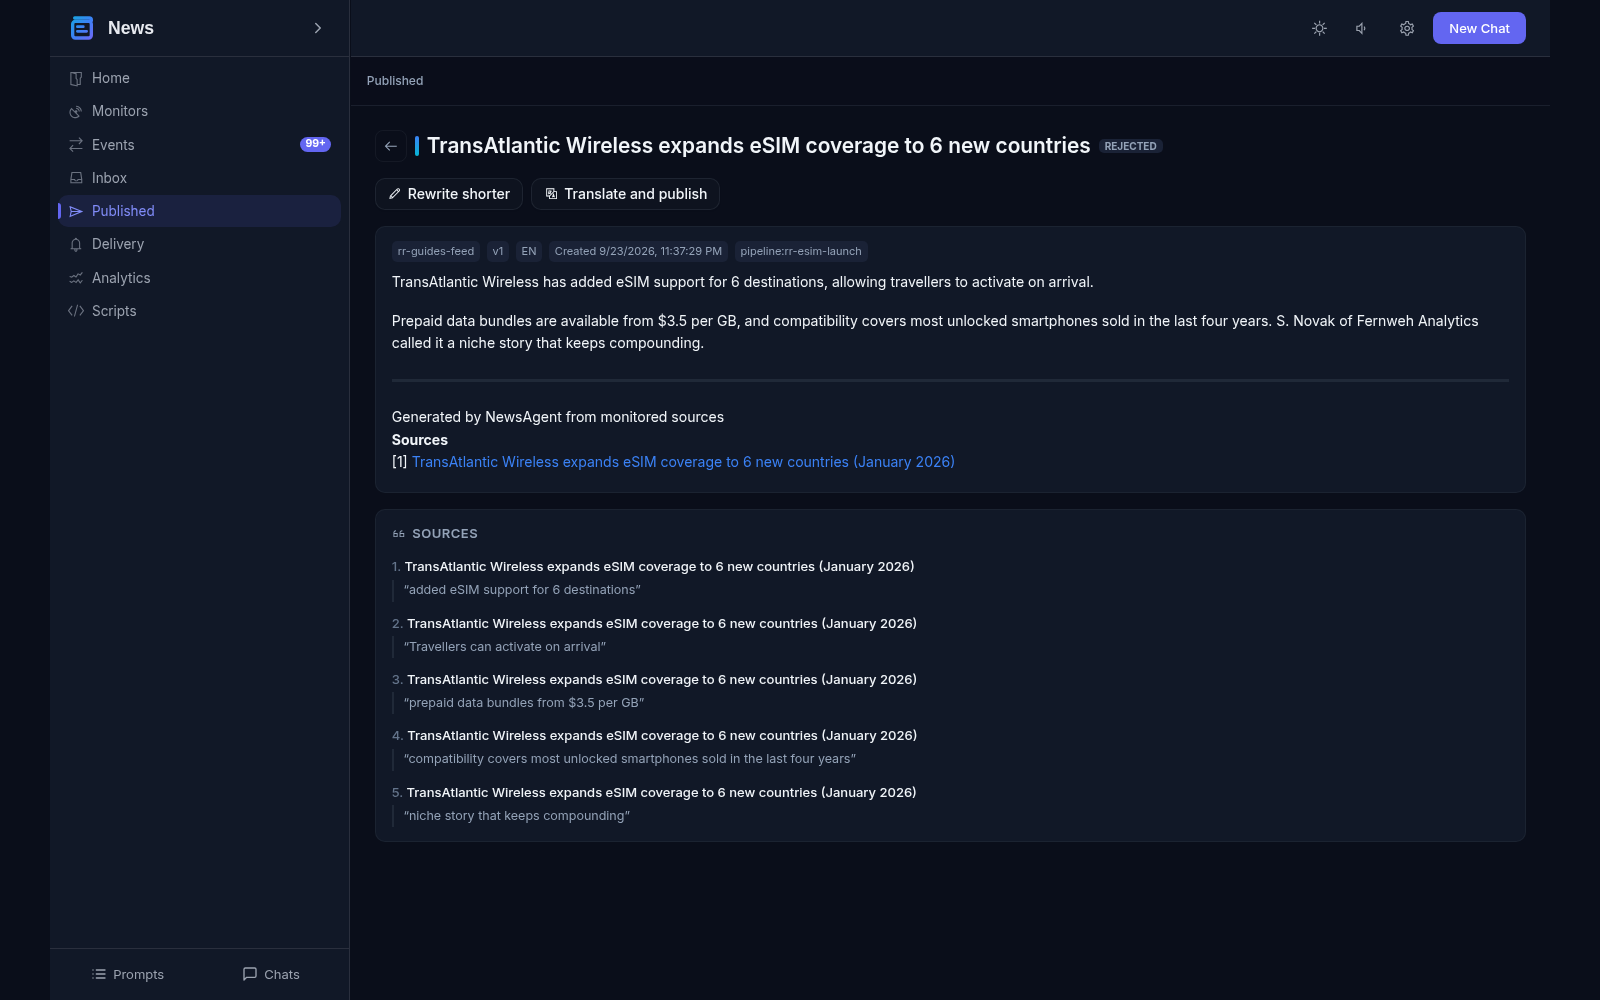Open Delivery section

200,244
